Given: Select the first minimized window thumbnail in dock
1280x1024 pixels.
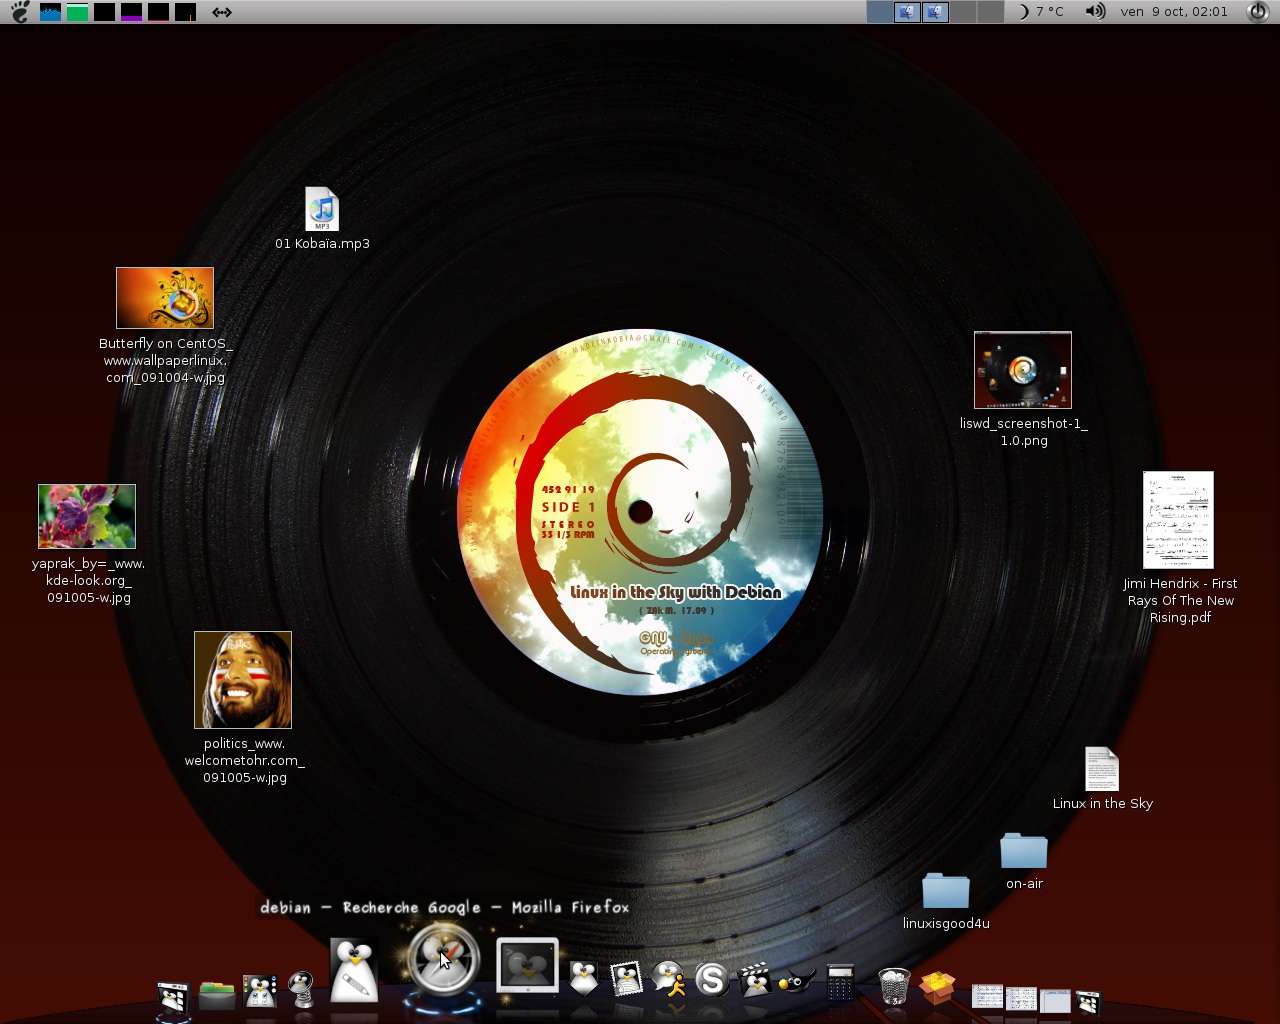Looking at the screenshot, I should 987,996.
